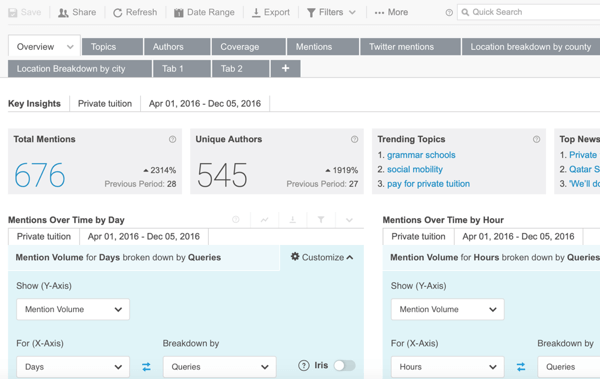Open the Share dialog

(x=77, y=12)
